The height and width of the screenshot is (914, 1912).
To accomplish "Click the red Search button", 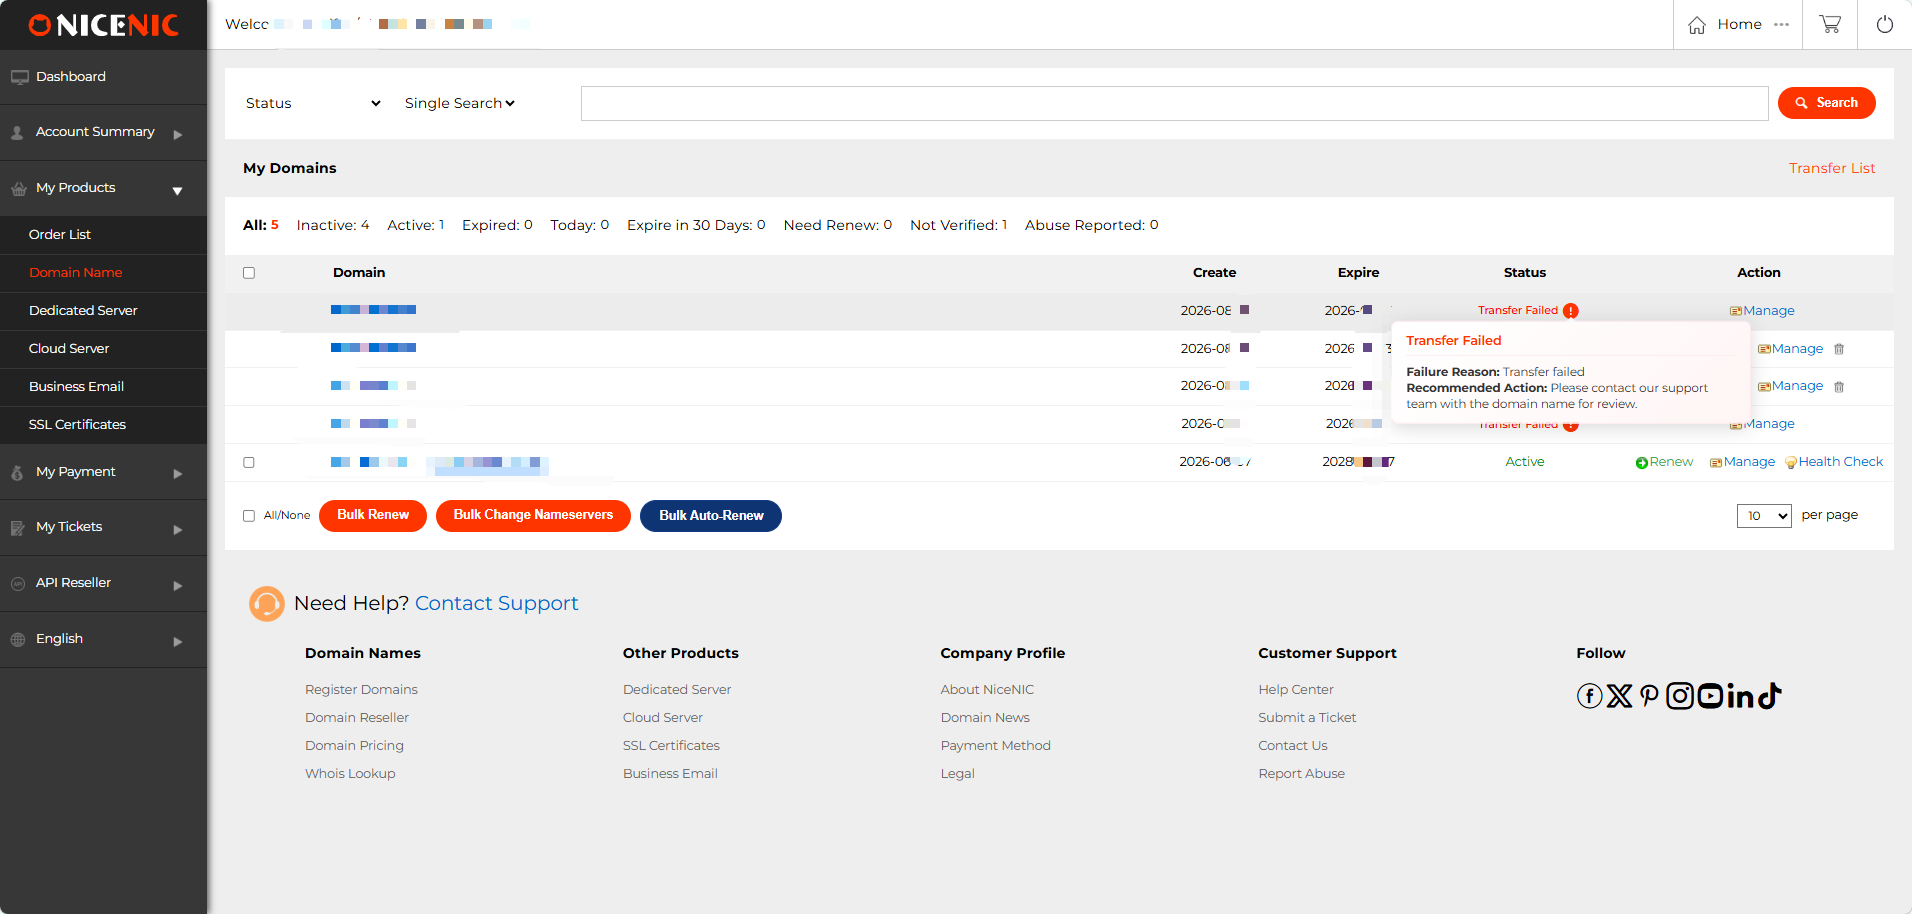I will click(x=1826, y=103).
